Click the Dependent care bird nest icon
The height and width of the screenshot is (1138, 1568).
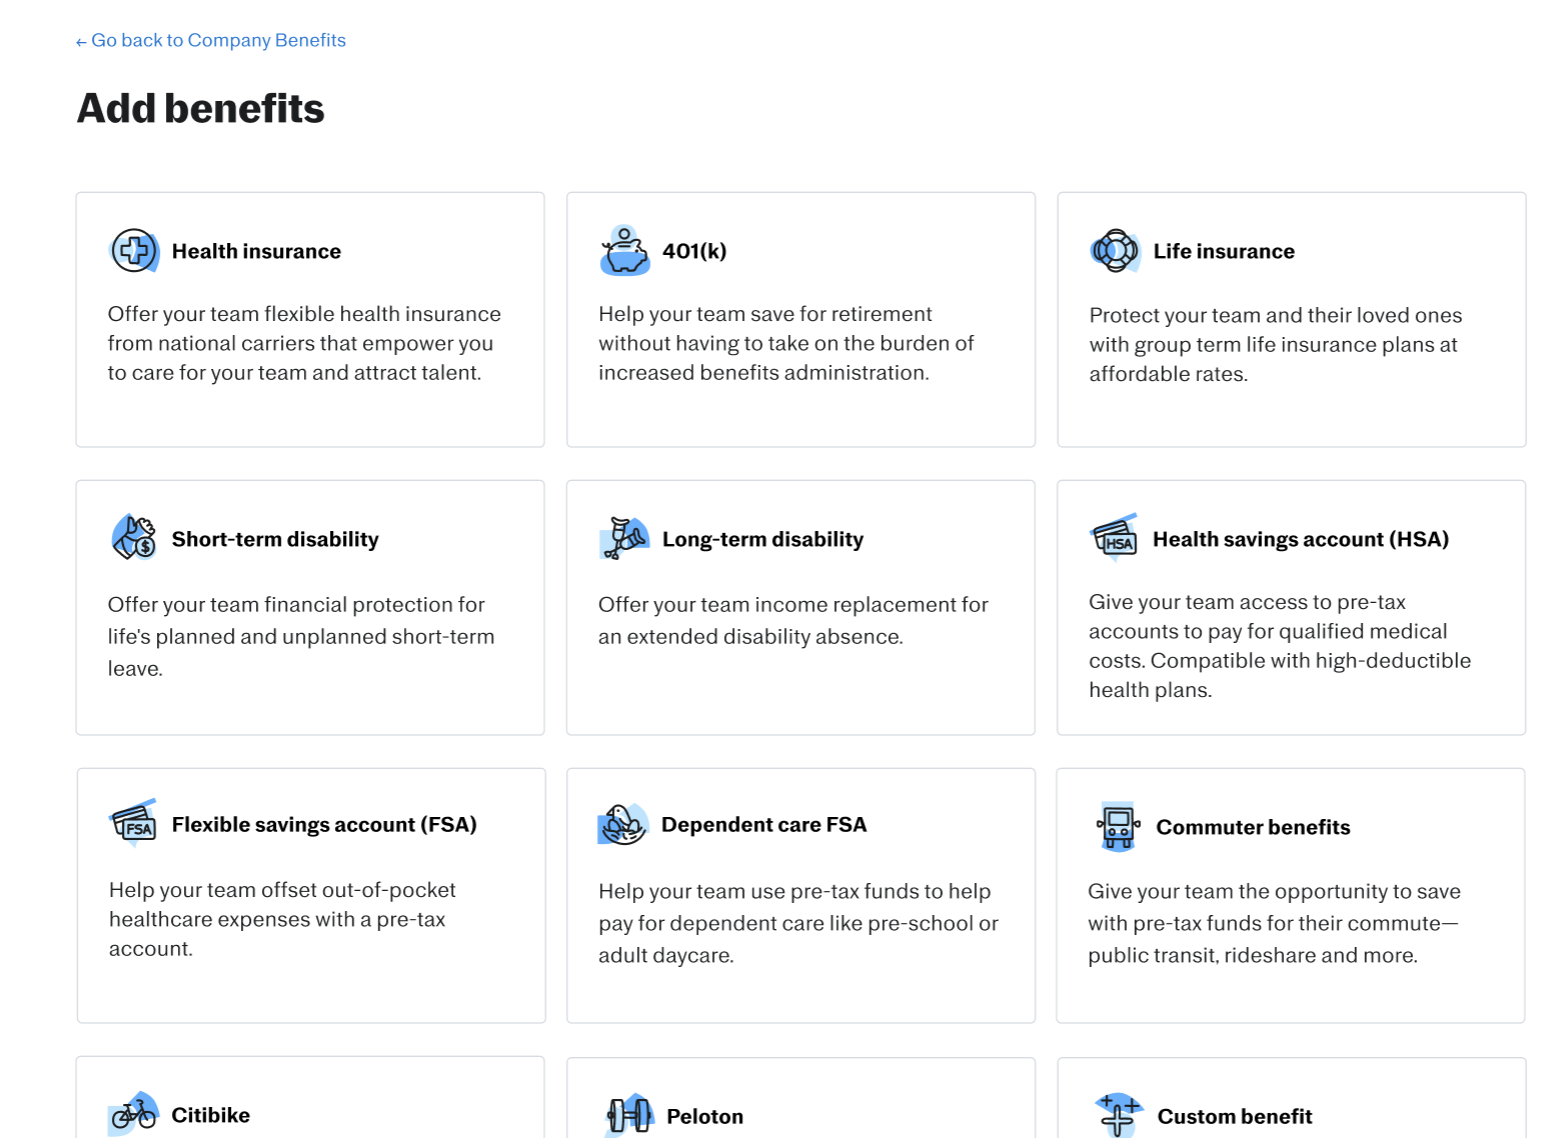pos(624,825)
